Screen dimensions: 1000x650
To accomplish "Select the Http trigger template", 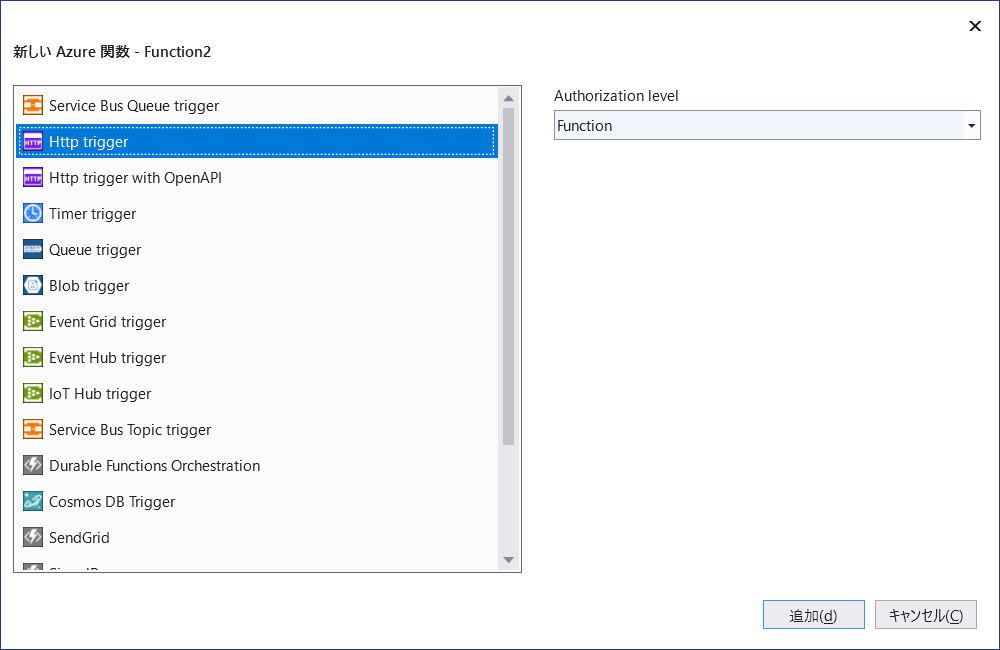I will tap(256, 142).
